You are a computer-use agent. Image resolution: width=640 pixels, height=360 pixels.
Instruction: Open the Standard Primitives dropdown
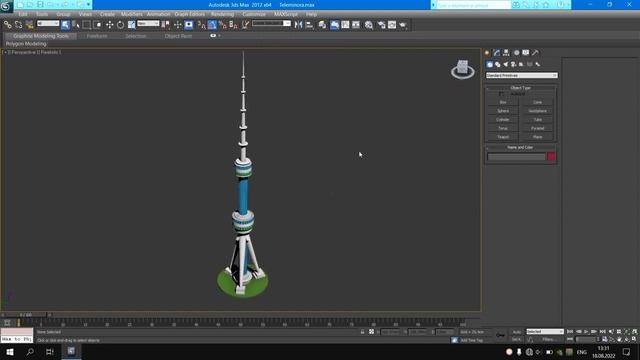point(522,76)
